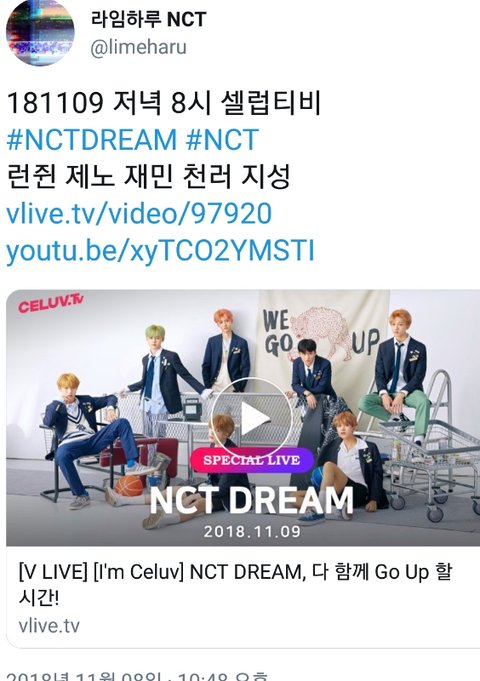Click the 라임하루 NCT display name
480x681 pixels.
click(149, 20)
